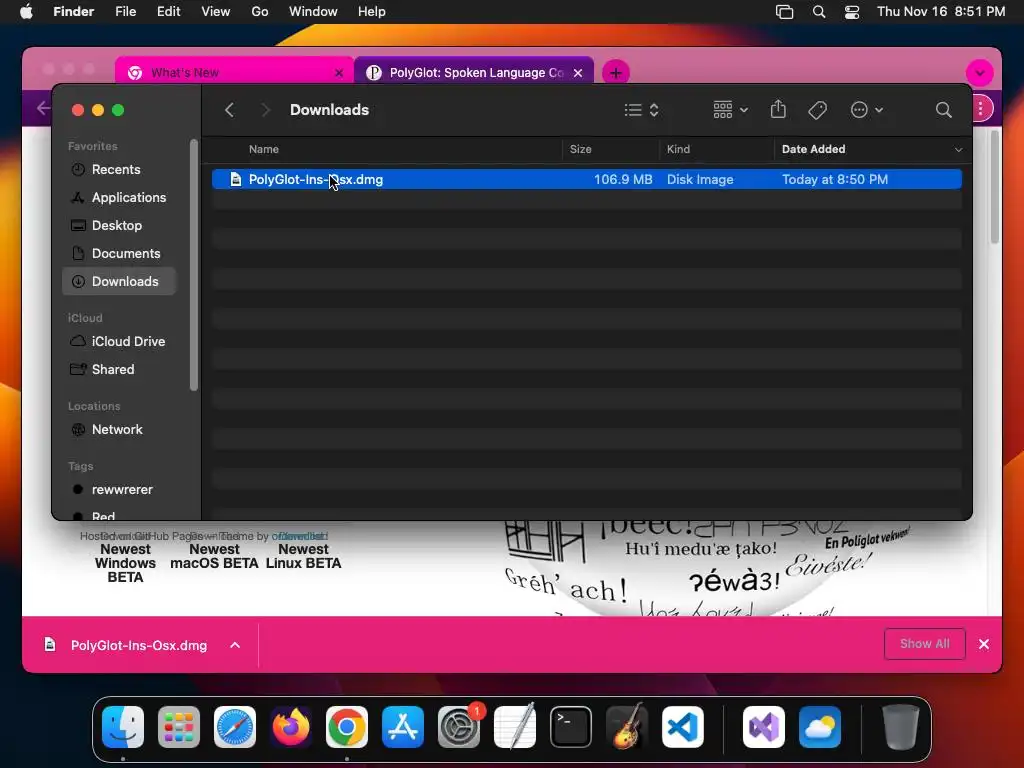This screenshot has width=1024, height=768.
Task: Close the browser download bar
Action: point(984,645)
